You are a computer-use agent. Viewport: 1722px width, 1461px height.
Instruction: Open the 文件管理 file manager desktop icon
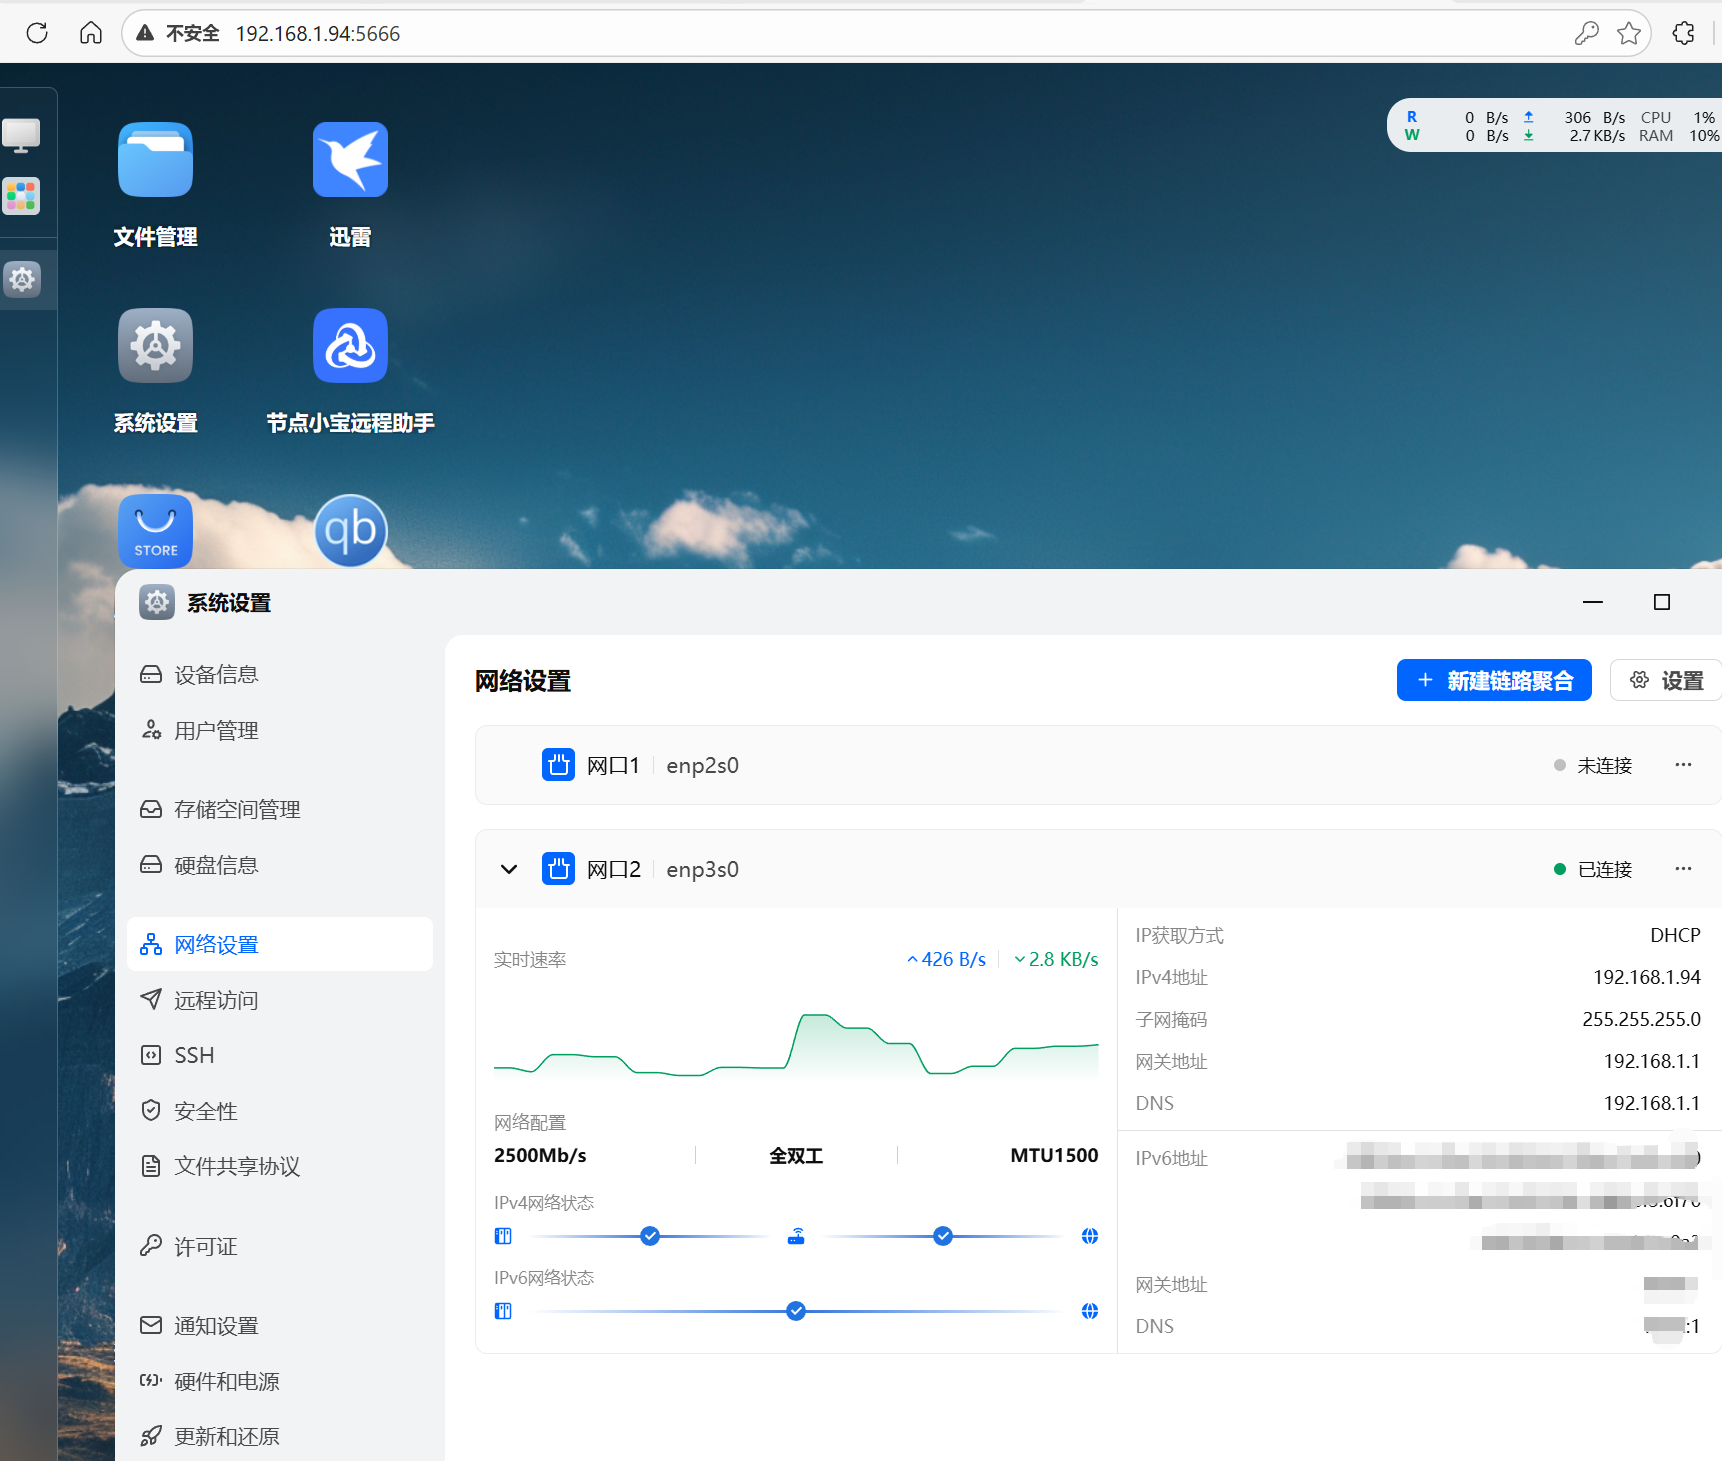[155, 160]
